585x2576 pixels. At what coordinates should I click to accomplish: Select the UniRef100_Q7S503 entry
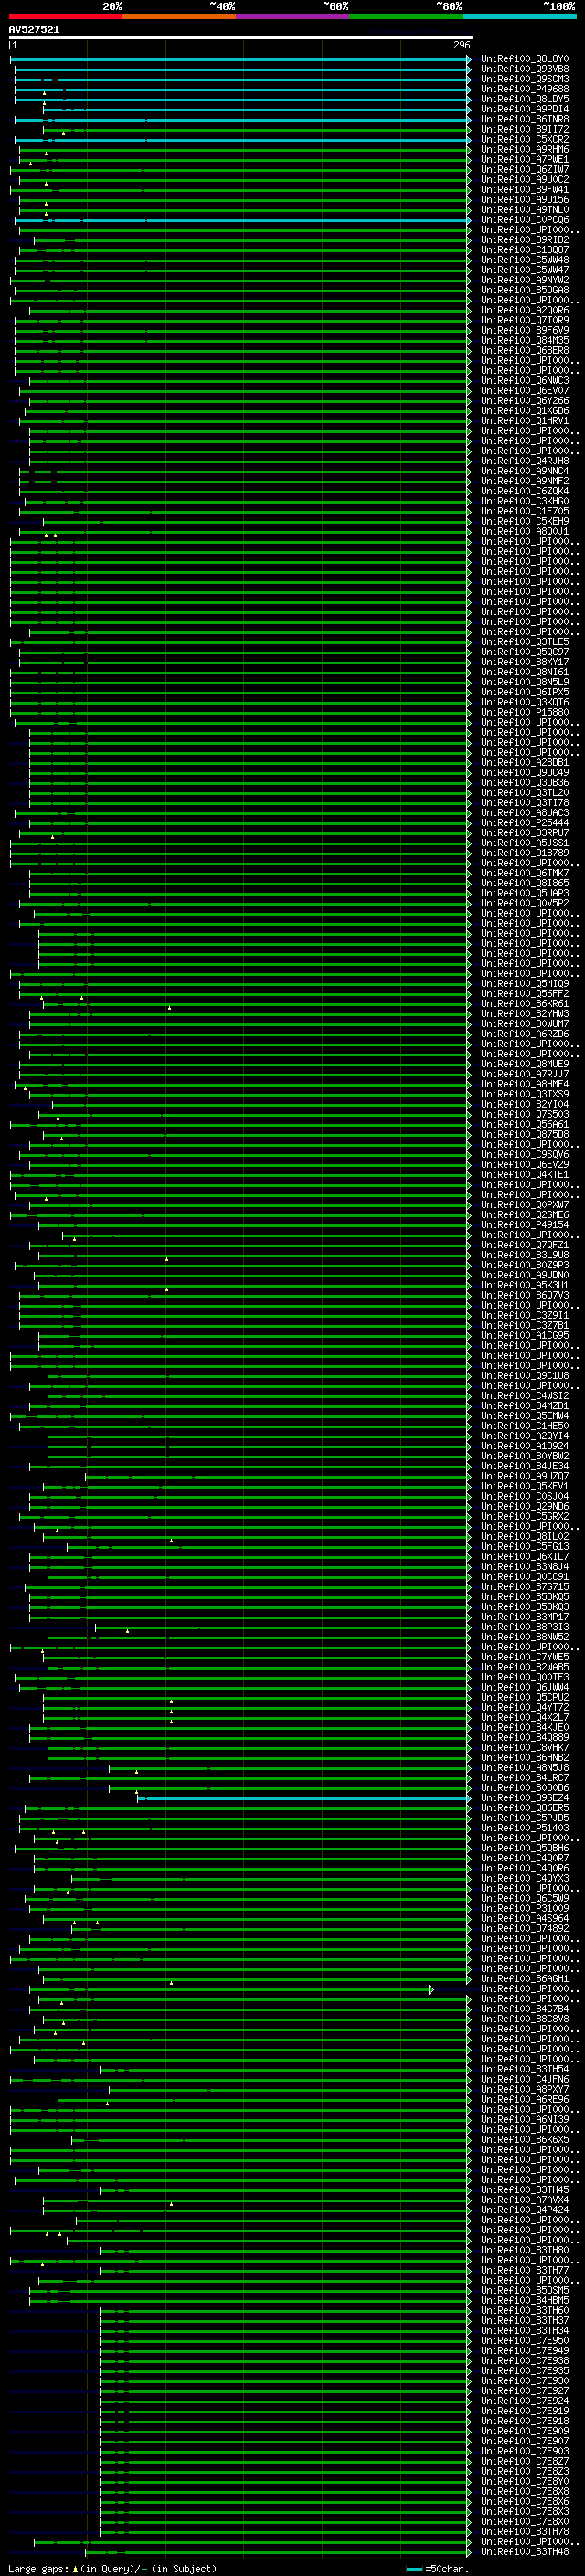tap(524, 1114)
